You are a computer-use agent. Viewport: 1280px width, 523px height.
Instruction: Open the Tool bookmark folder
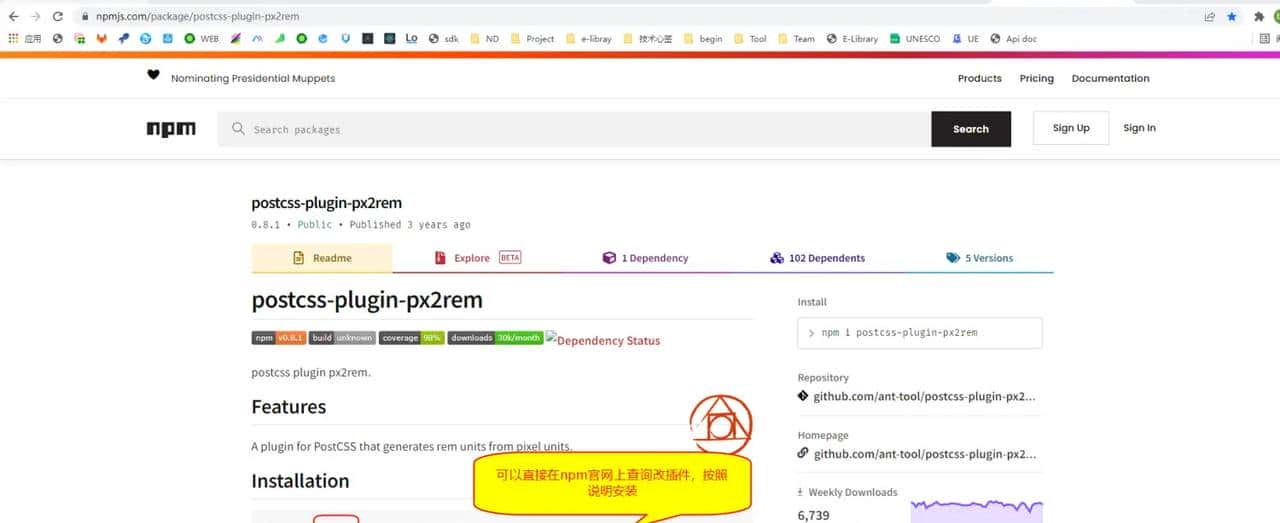click(749, 39)
